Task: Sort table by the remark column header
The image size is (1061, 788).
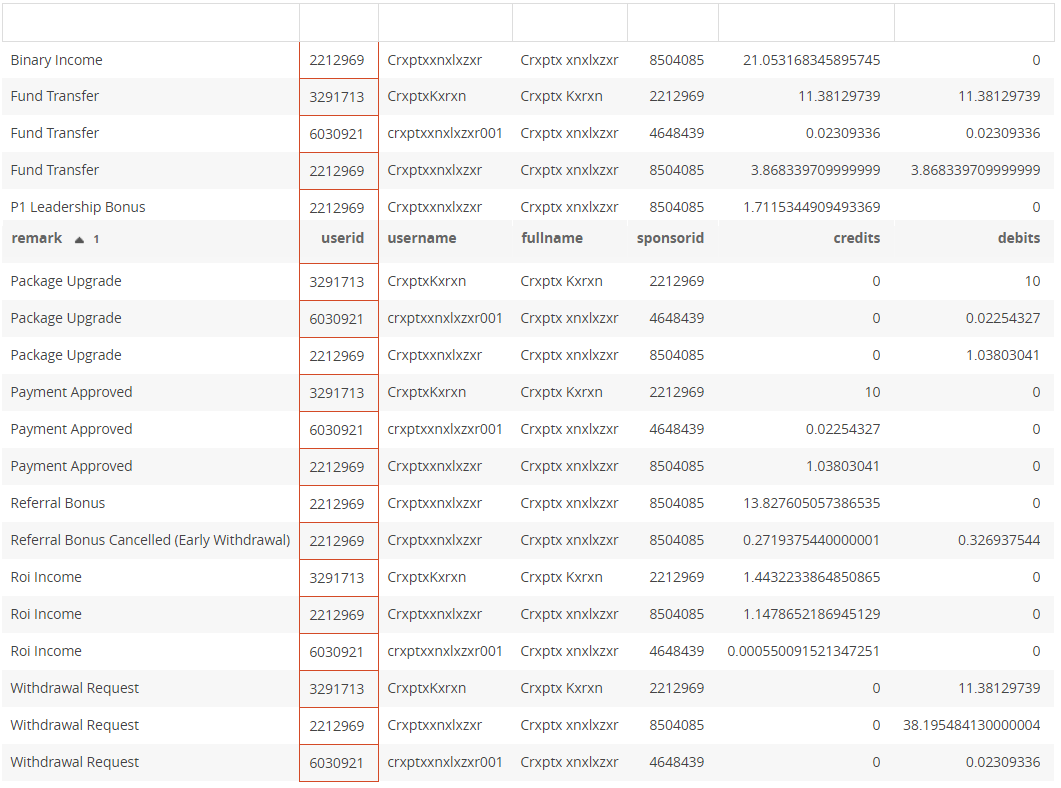Action: pyautogui.click(x=37, y=238)
